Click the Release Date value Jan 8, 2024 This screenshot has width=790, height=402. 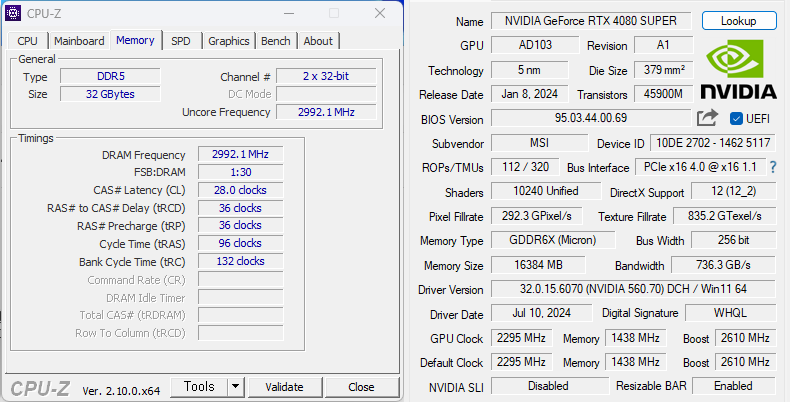530,94
